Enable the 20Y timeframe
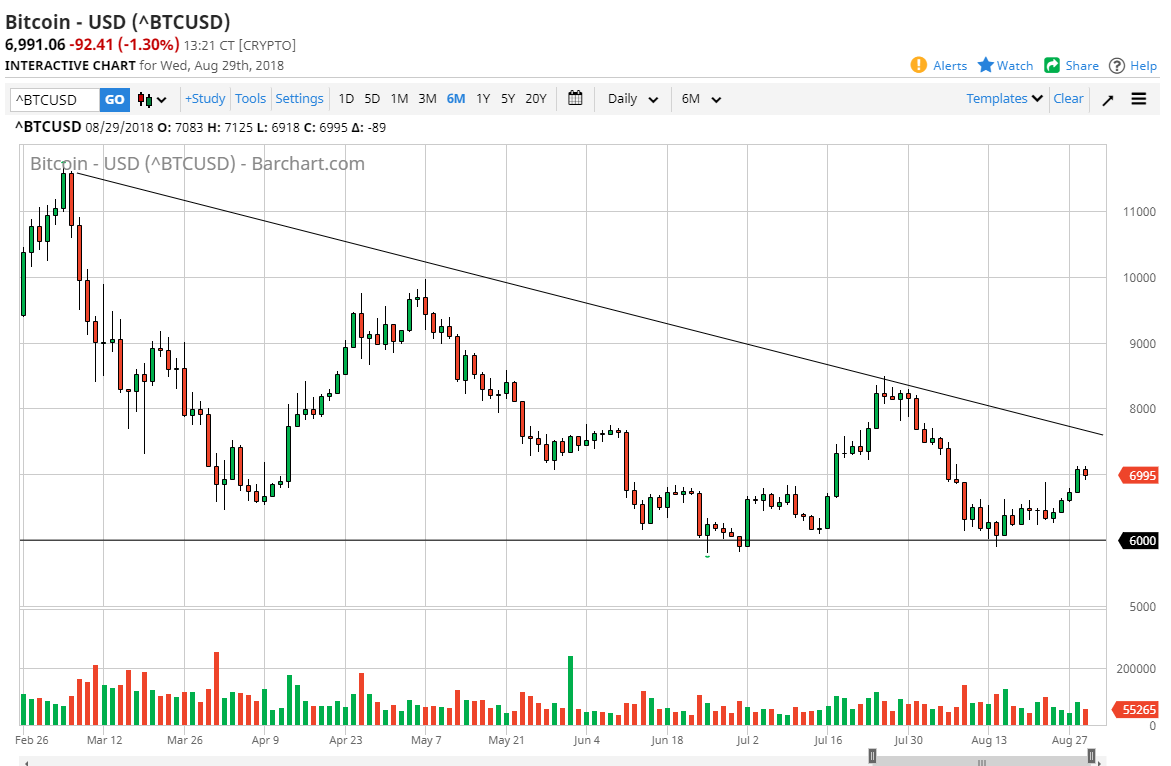Screen dimensions: 1171x766 tap(535, 99)
